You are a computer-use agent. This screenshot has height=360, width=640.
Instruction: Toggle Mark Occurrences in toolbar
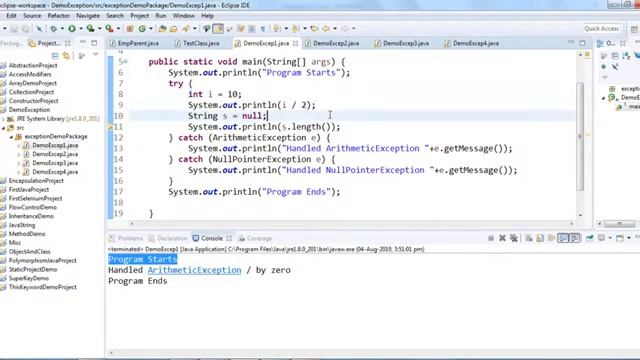(x=218, y=29)
